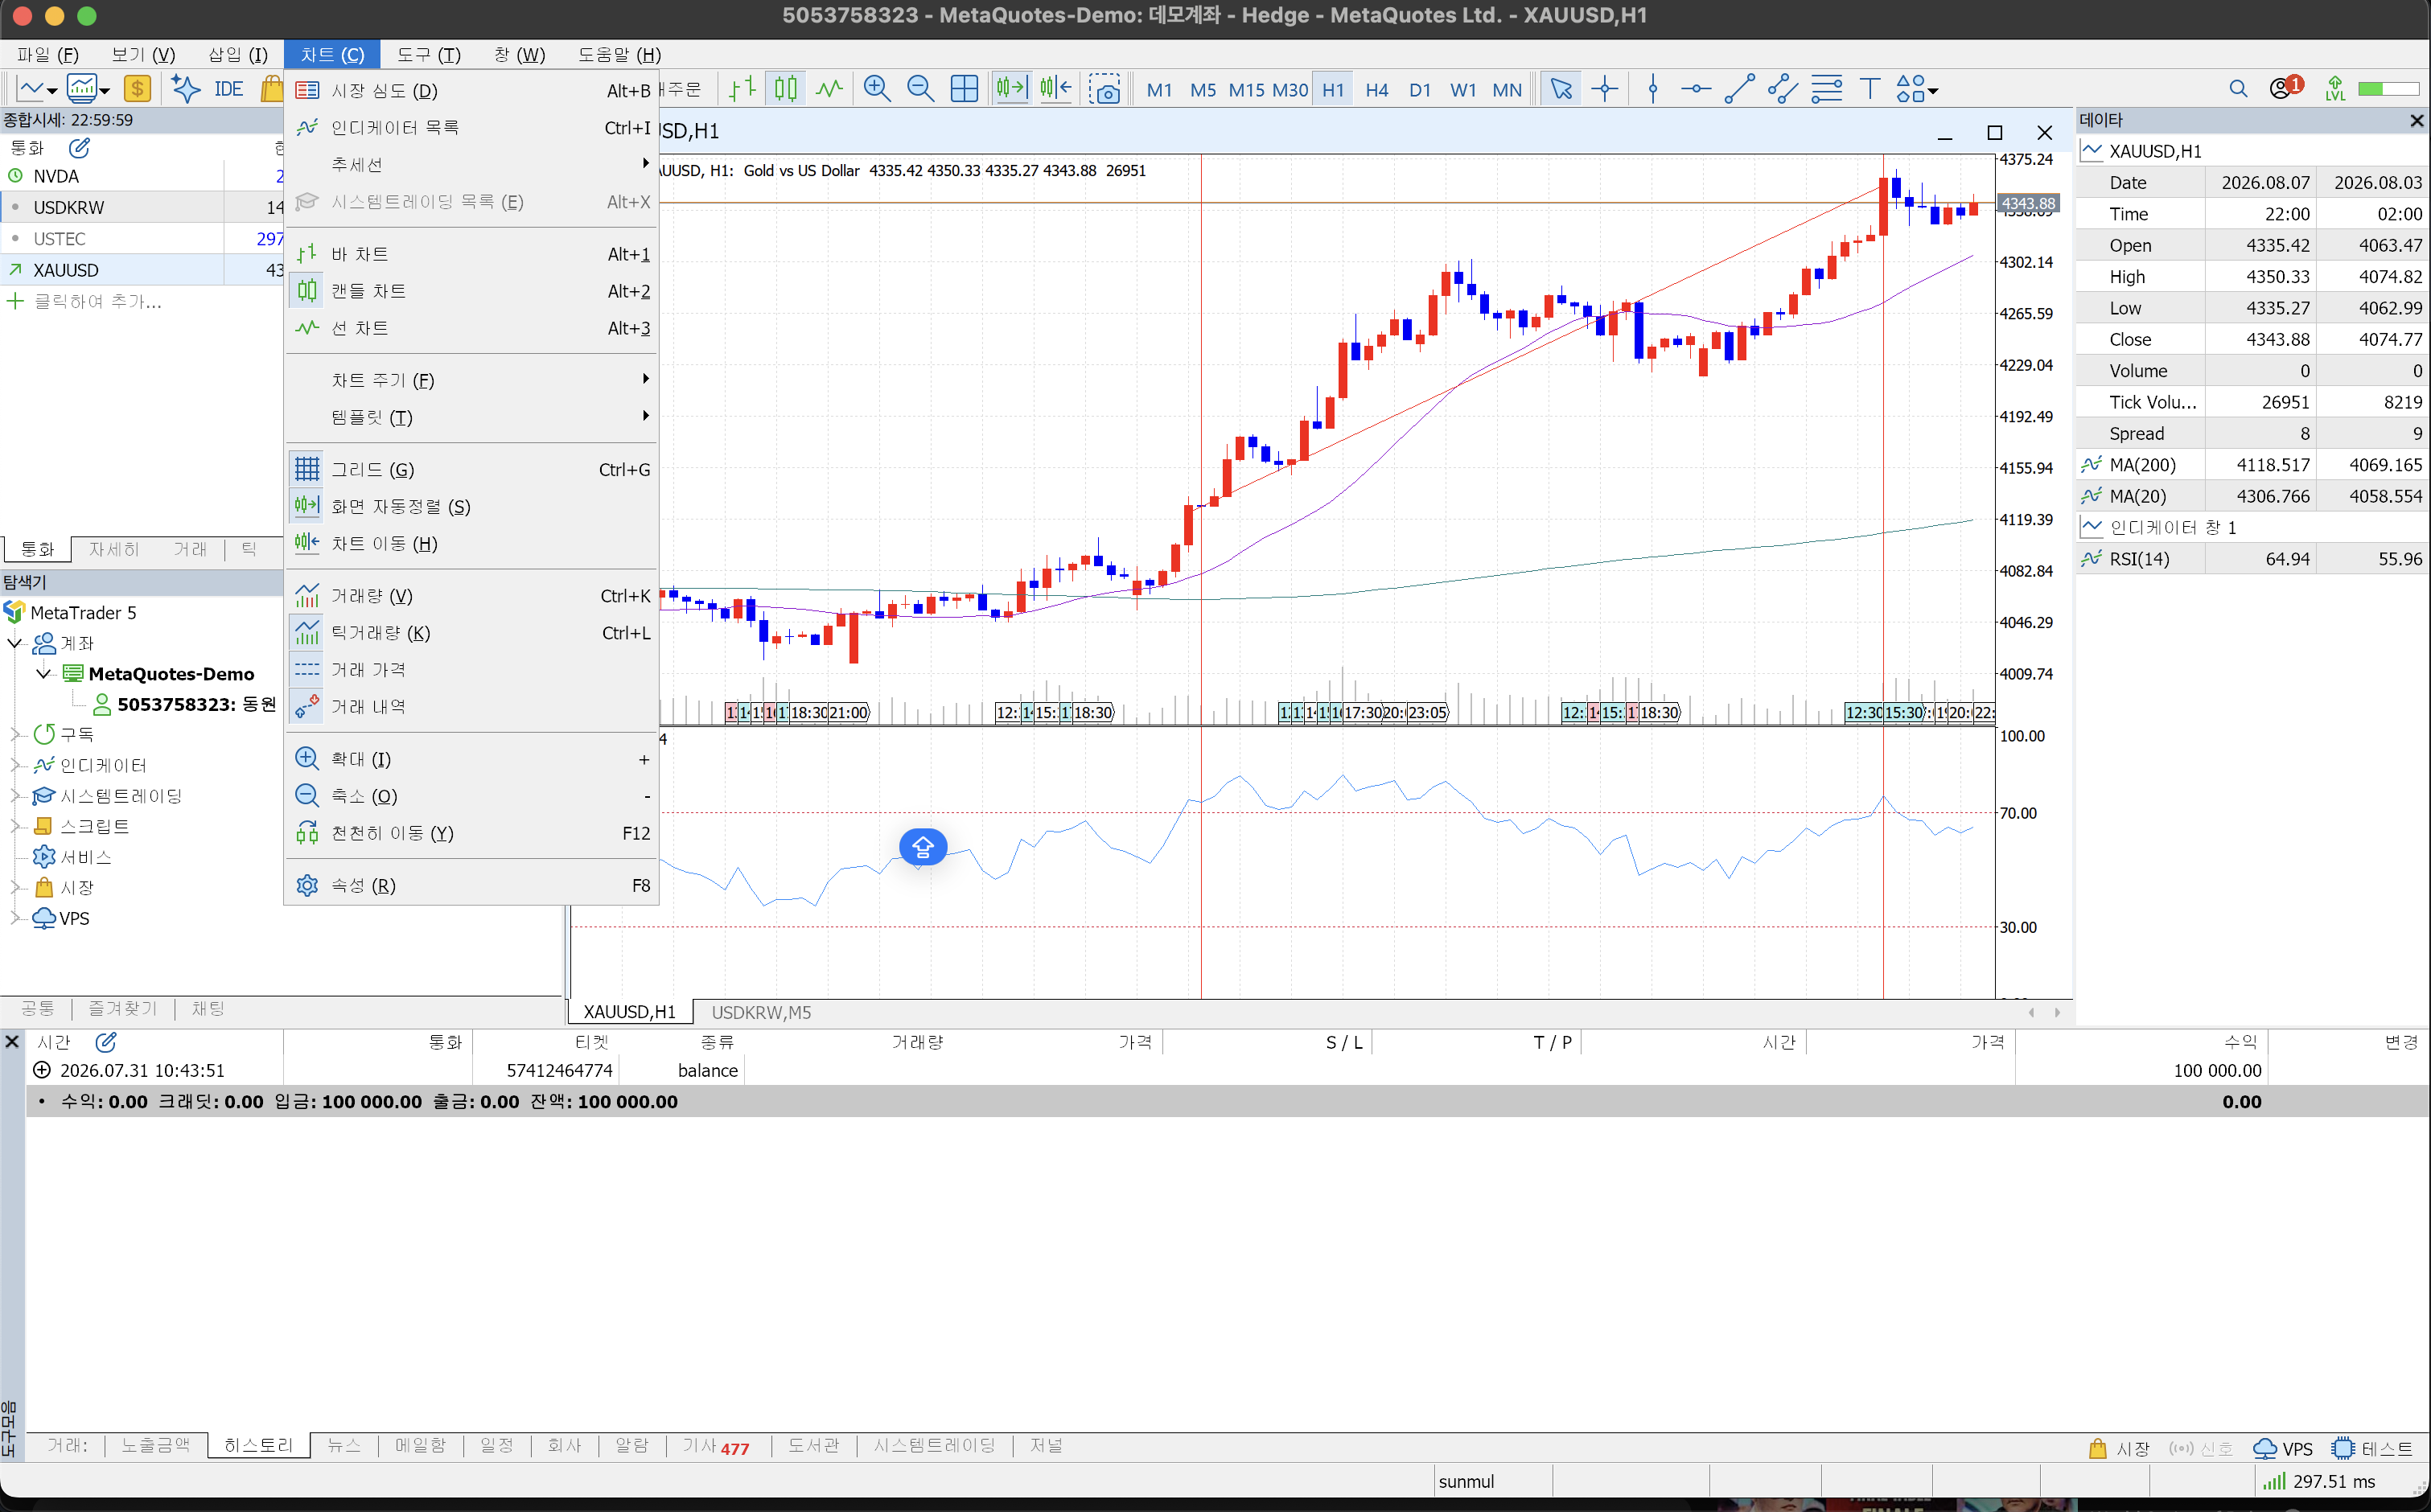This screenshot has width=2431, height=1512.
Task: Open the 도구 (T) menu
Action: [428, 55]
